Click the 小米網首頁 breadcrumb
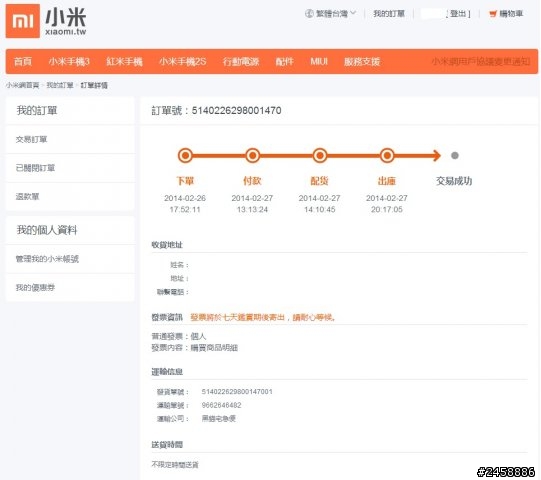Image resolution: width=541 pixels, height=480 pixels. (x=22, y=85)
